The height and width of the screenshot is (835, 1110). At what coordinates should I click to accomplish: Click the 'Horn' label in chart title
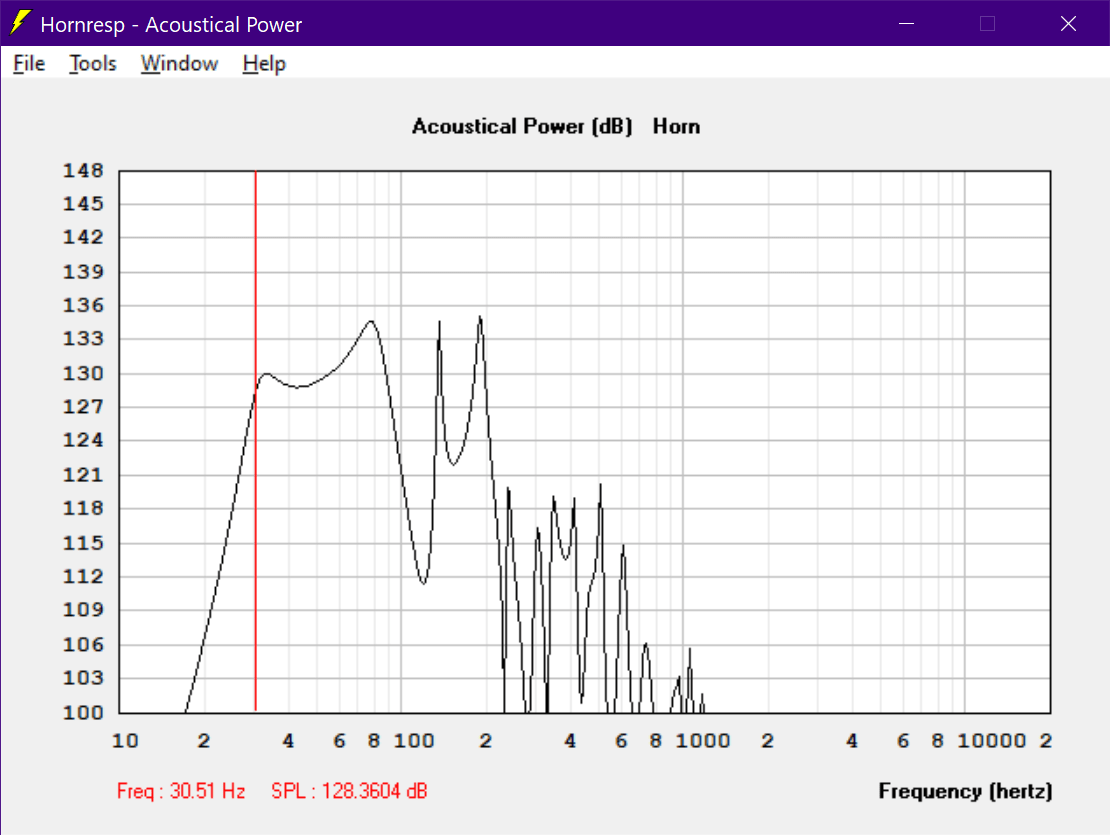pyautogui.click(x=676, y=126)
